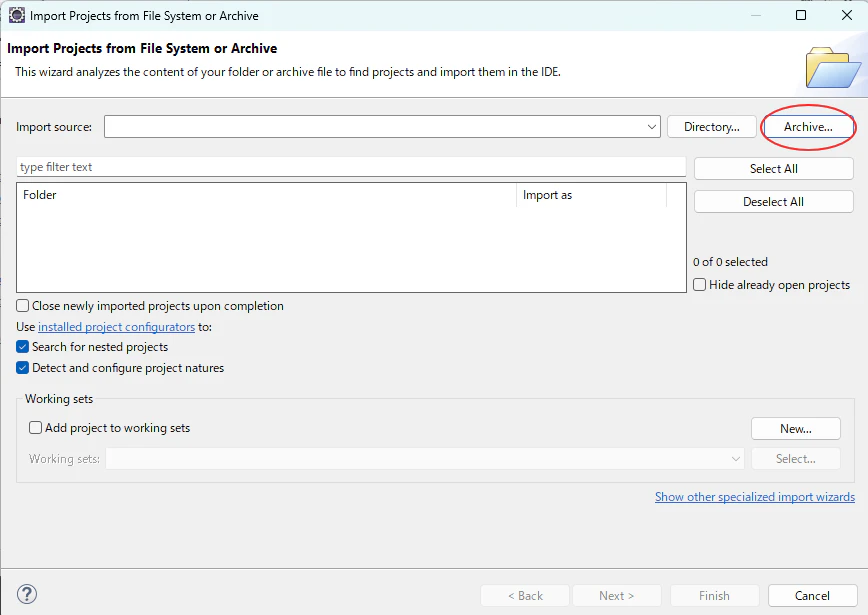Create a new working set with New...

tap(796, 428)
